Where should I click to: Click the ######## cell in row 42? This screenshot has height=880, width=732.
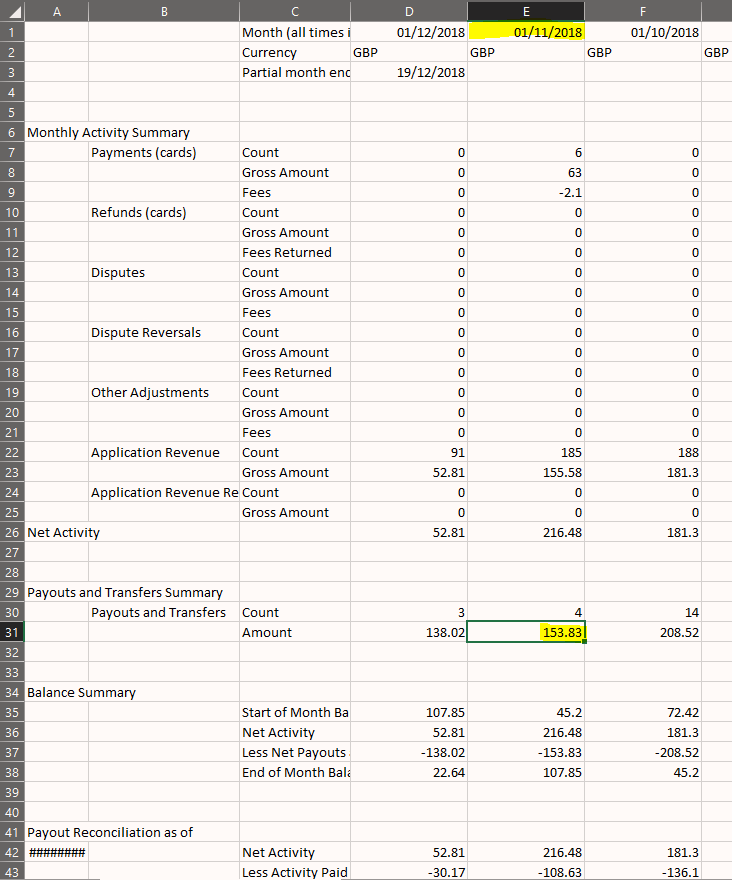[57, 852]
